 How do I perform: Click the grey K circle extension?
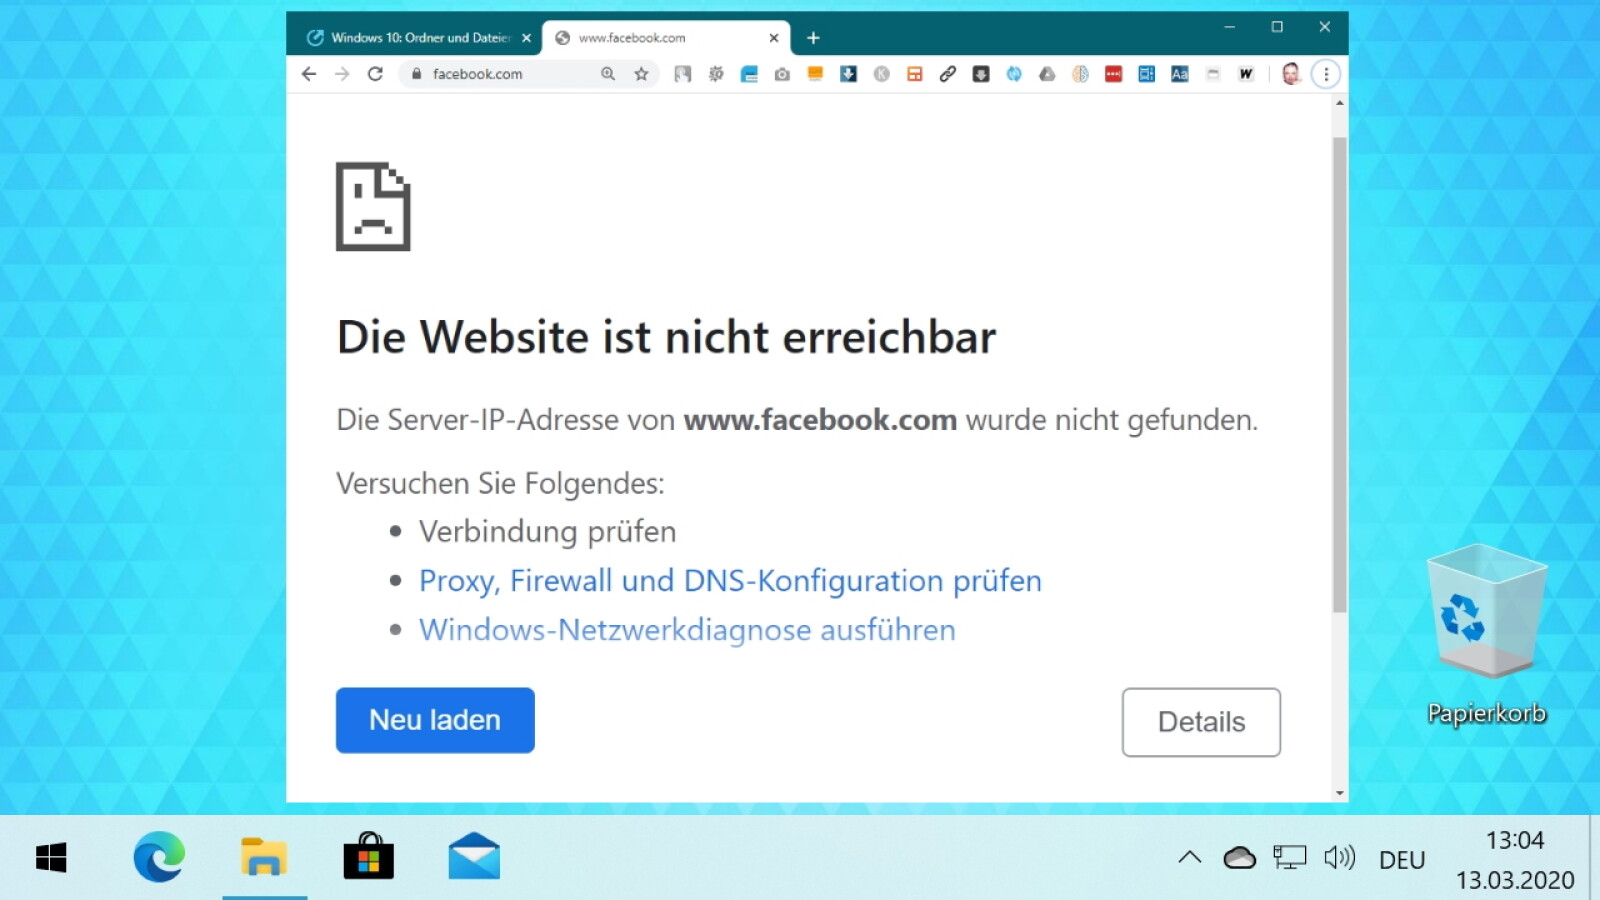click(x=881, y=74)
